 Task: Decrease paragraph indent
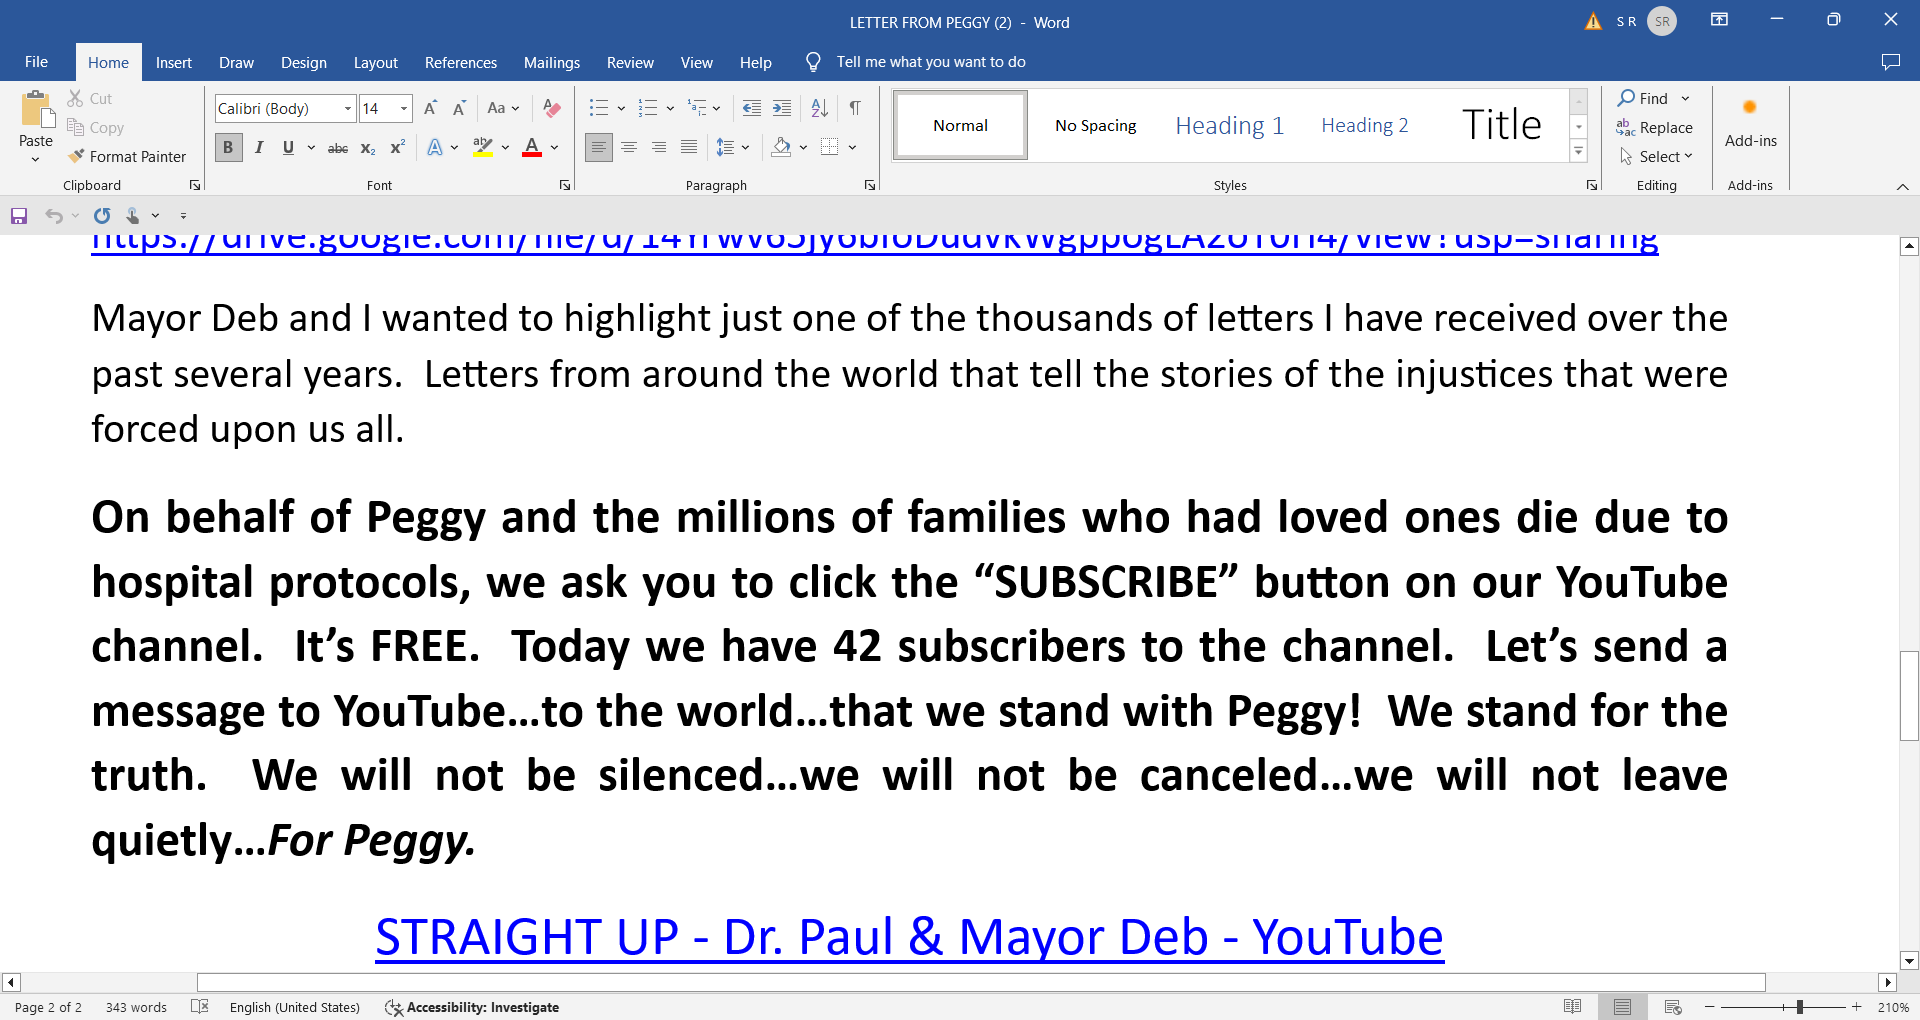[752, 108]
